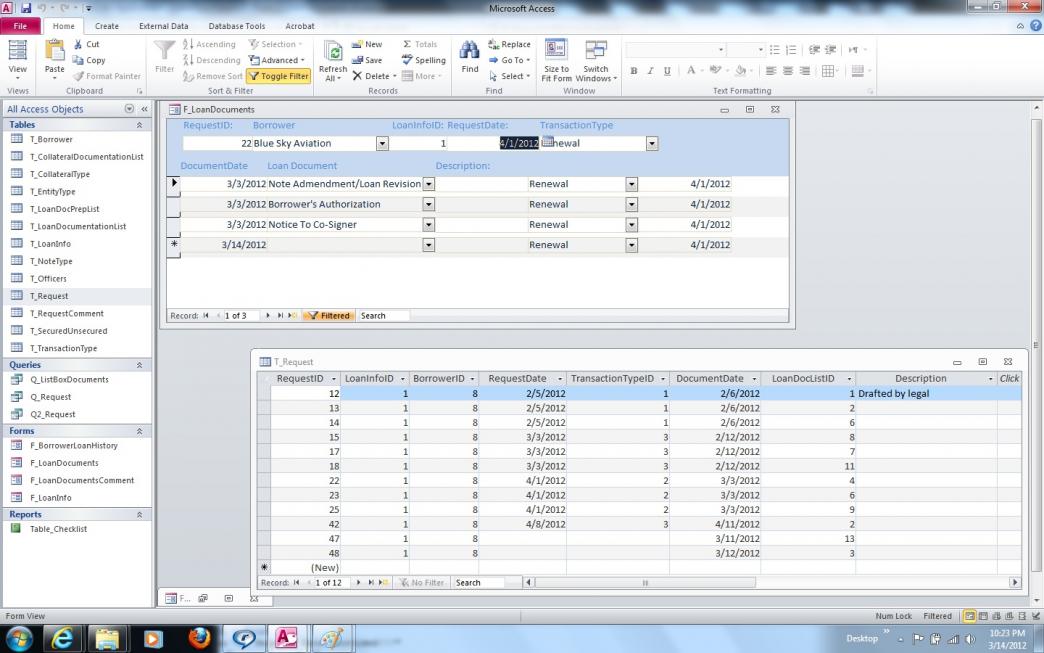Image resolution: width=1044 pixels, height=653 pixels.
Task: Center align text
Action: coord(788,71)
